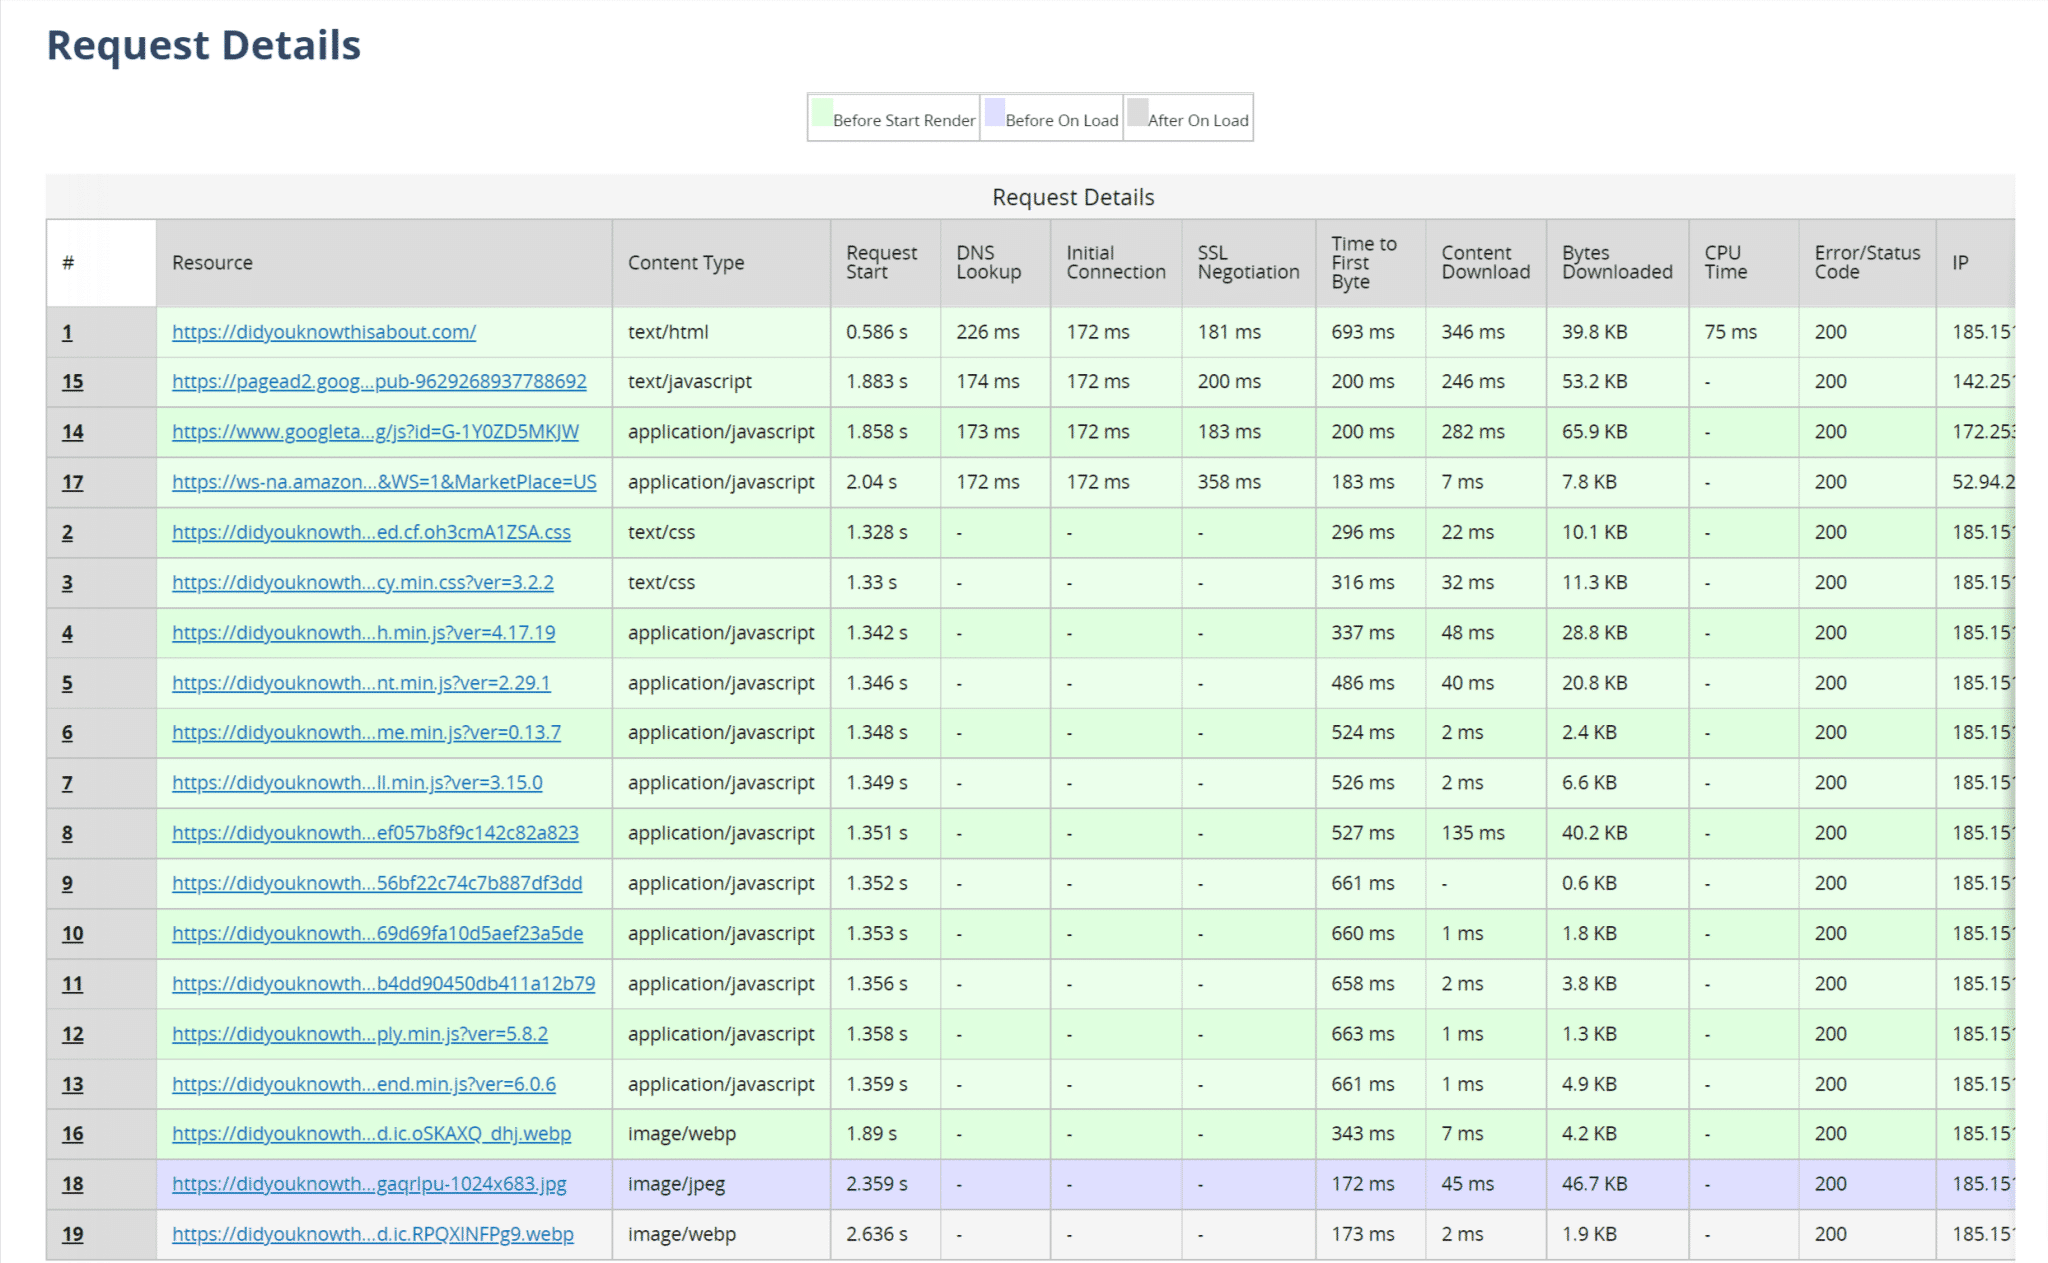The image size is (2048, 1263).
Task: Click the green Before Start Render legend swatch
Action: pyautogui.click(x=820, y=112)
